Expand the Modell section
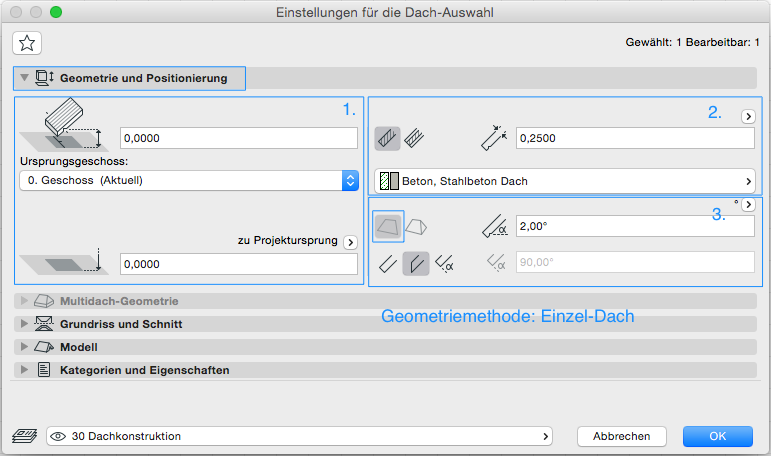Viewport: 771px width, 456px height. point(79,347)
